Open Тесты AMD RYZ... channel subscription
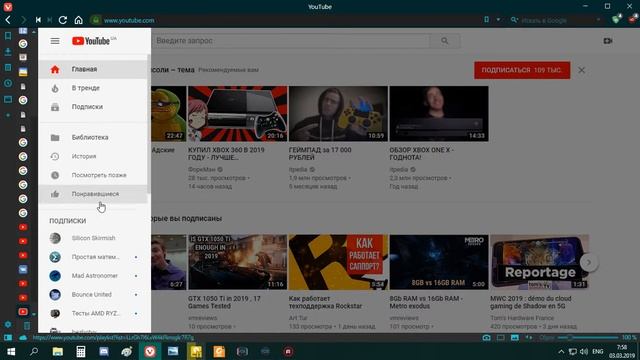Screen dimensions: 640x360 click(93, 313)
